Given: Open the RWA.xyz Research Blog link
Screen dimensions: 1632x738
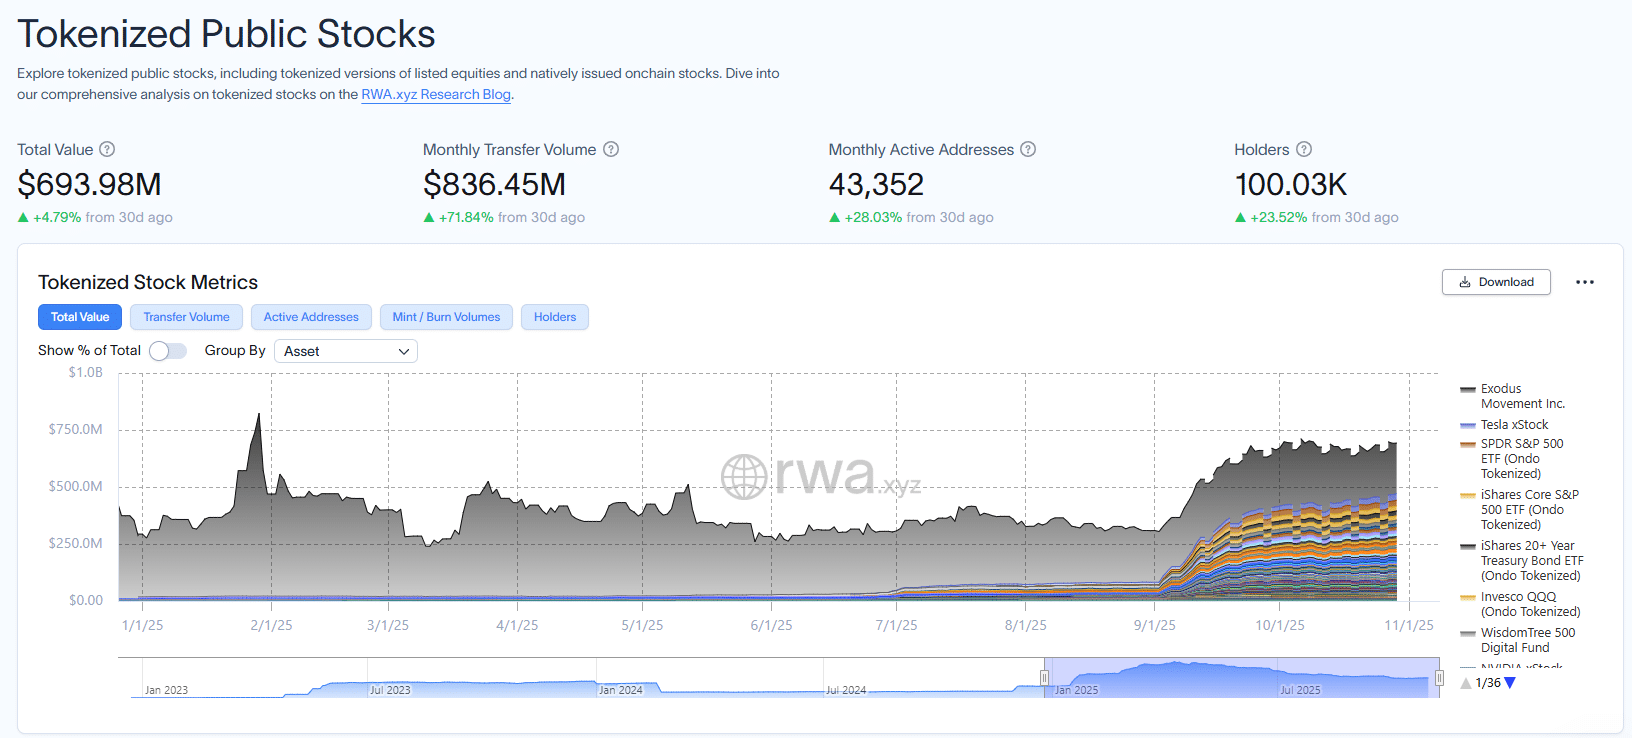Looking at the screenshot, I should pyautogui.click(x=436, y=94).
